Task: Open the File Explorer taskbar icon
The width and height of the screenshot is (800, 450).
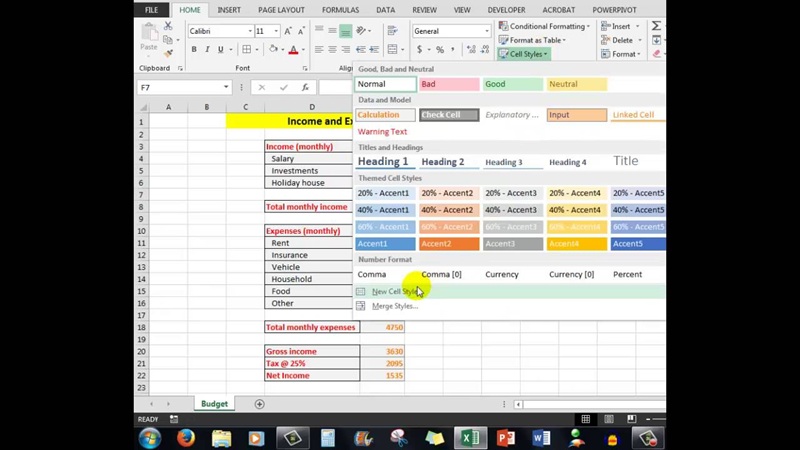Action: coord(221,438)
